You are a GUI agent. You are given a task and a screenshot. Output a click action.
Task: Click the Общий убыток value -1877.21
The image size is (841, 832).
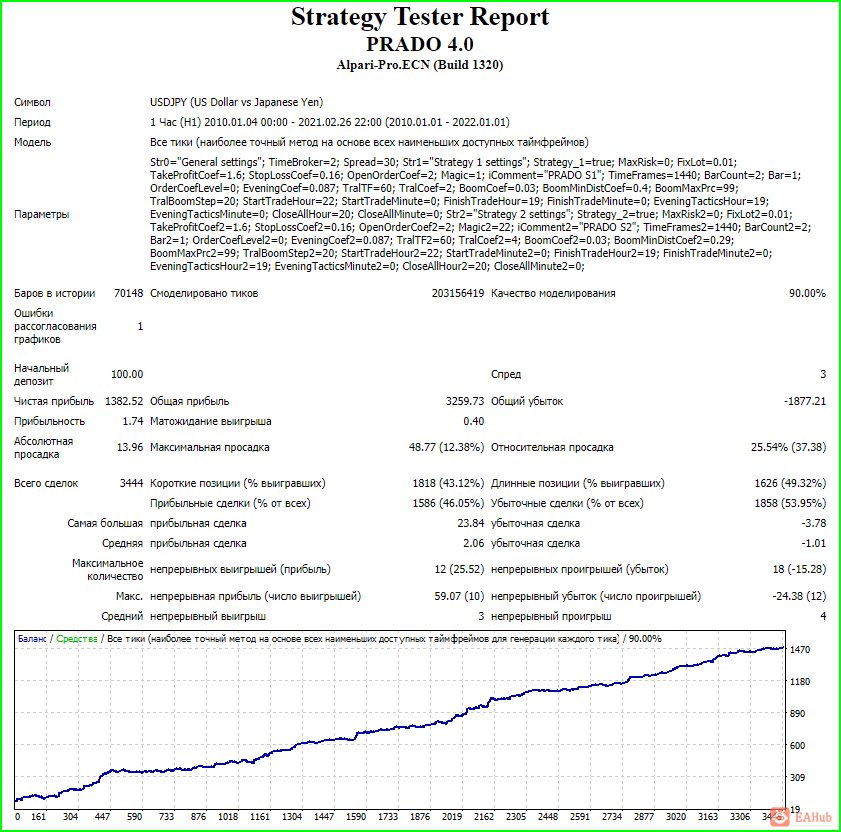[805, 401]
